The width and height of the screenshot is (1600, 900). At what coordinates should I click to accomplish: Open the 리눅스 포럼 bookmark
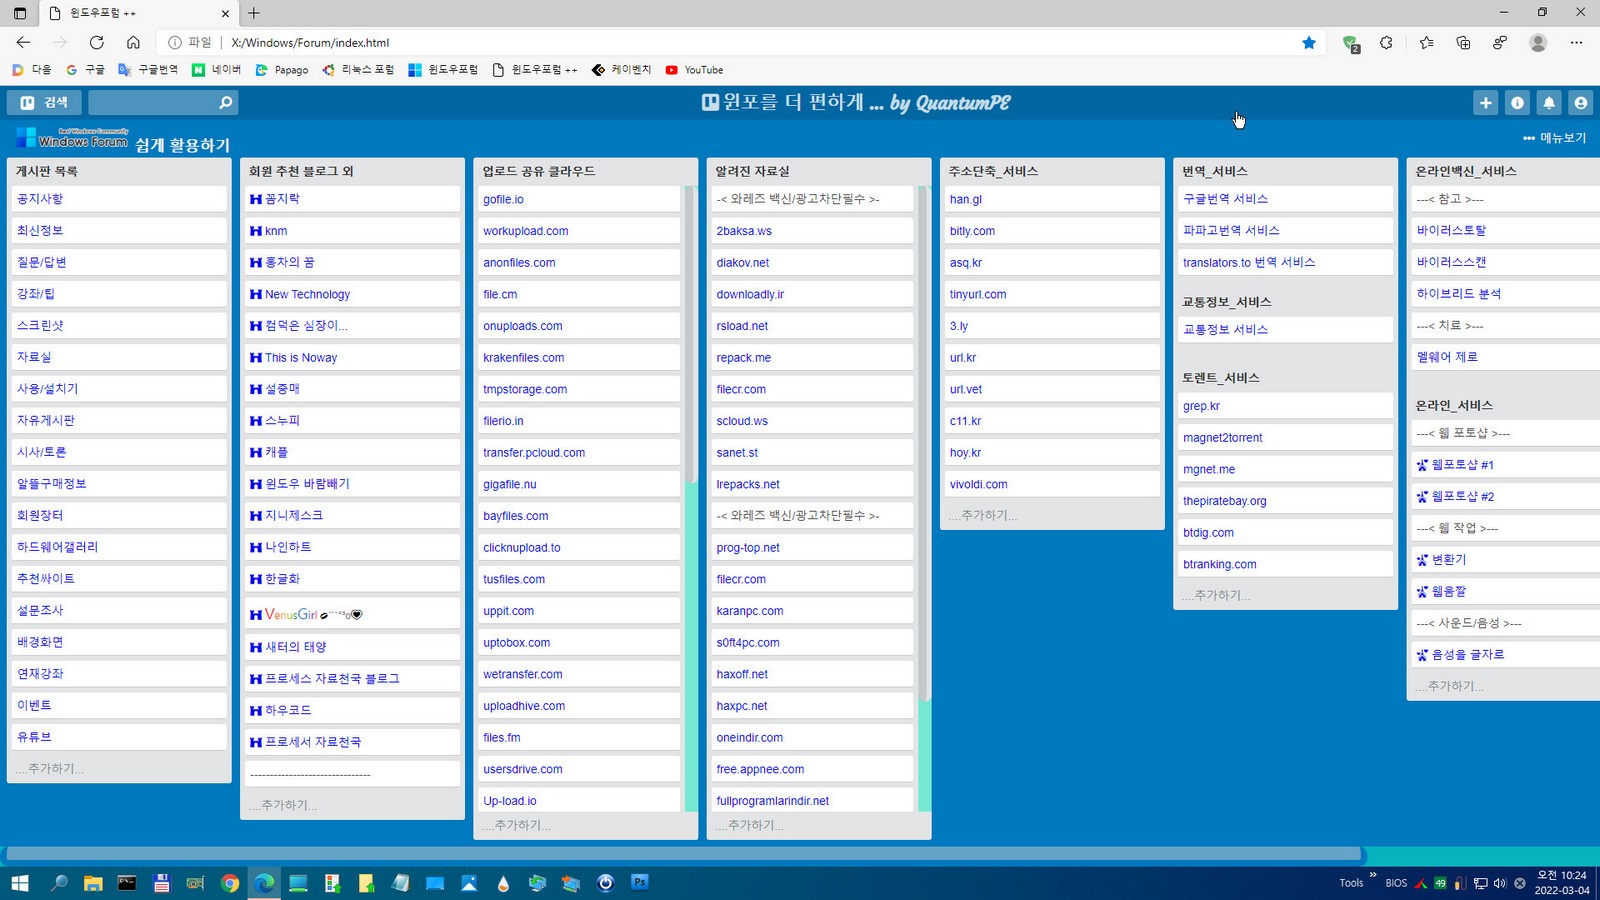(358, 70)
